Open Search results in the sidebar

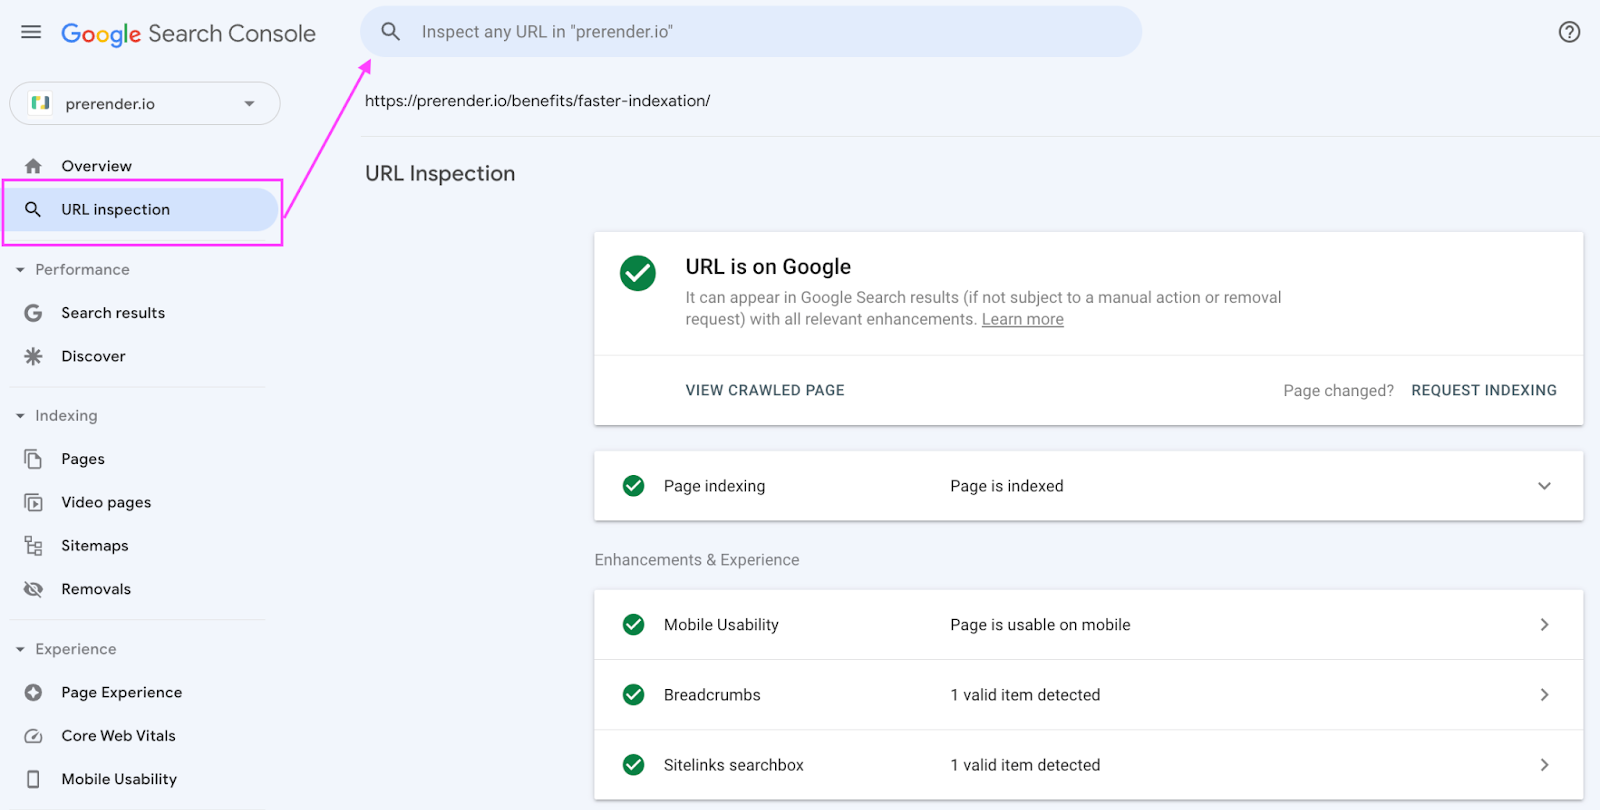[x=113, y=313]
